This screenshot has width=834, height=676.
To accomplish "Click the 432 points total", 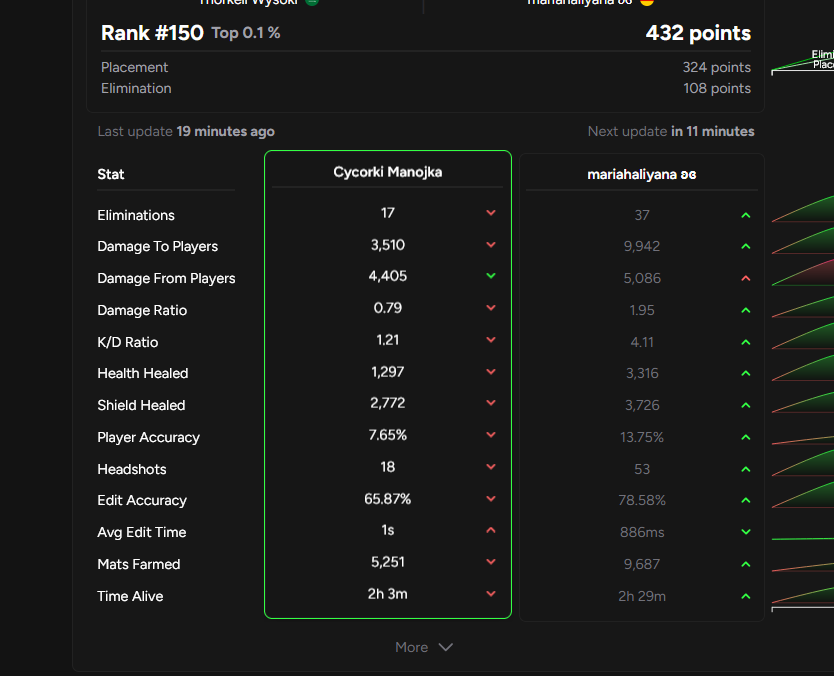I will coord(698,33).
